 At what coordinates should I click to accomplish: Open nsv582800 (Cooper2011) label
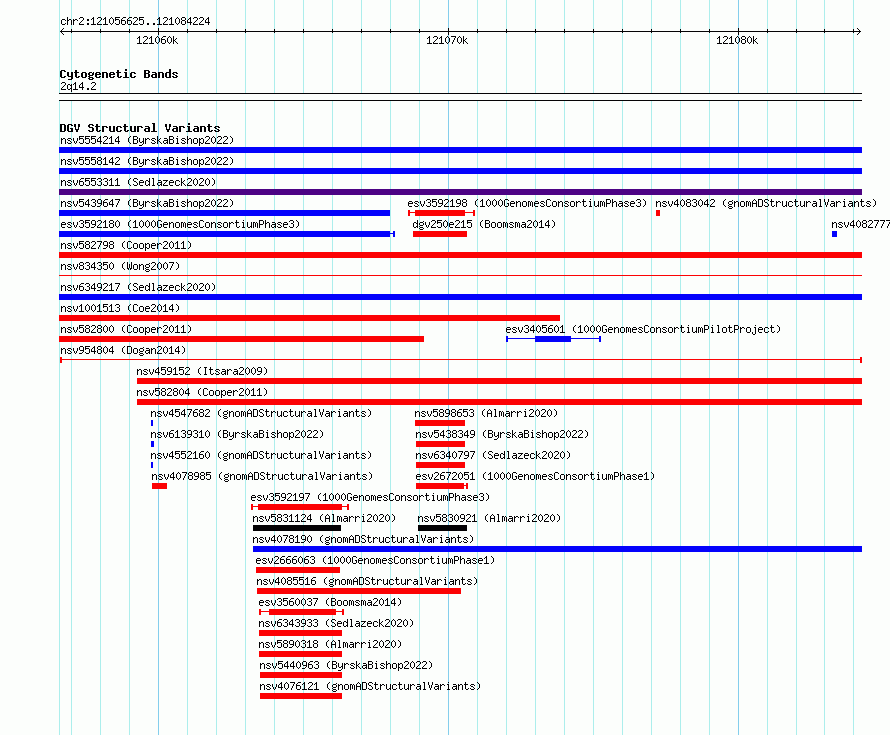pos(126,329)
